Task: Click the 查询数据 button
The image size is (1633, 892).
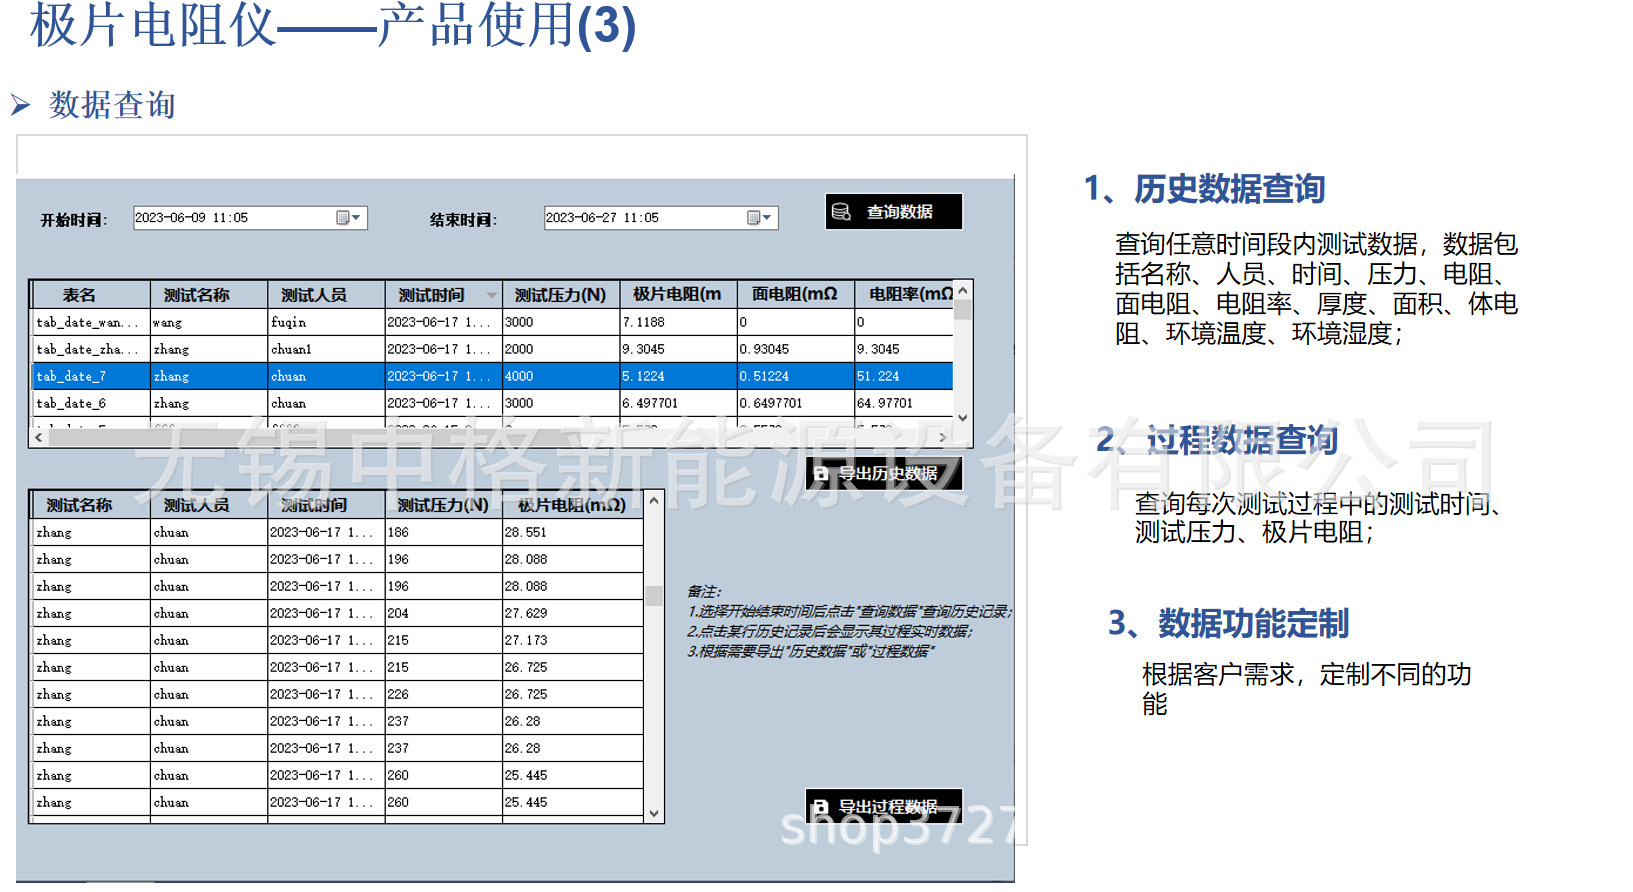Action: point(893,212)
